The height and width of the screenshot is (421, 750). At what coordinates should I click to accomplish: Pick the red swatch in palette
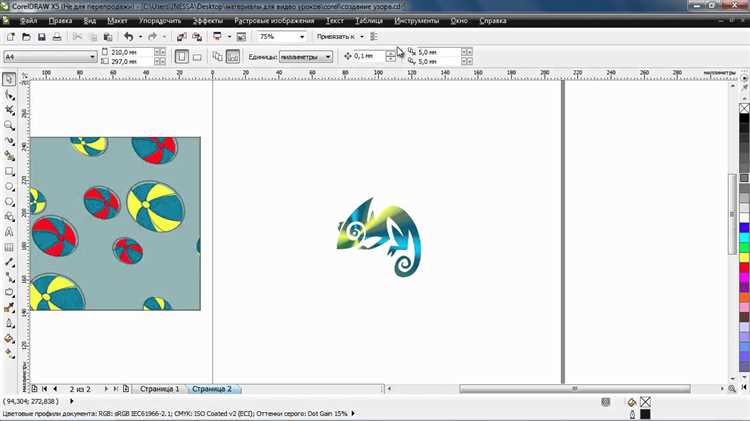click(x=744, y=268)
